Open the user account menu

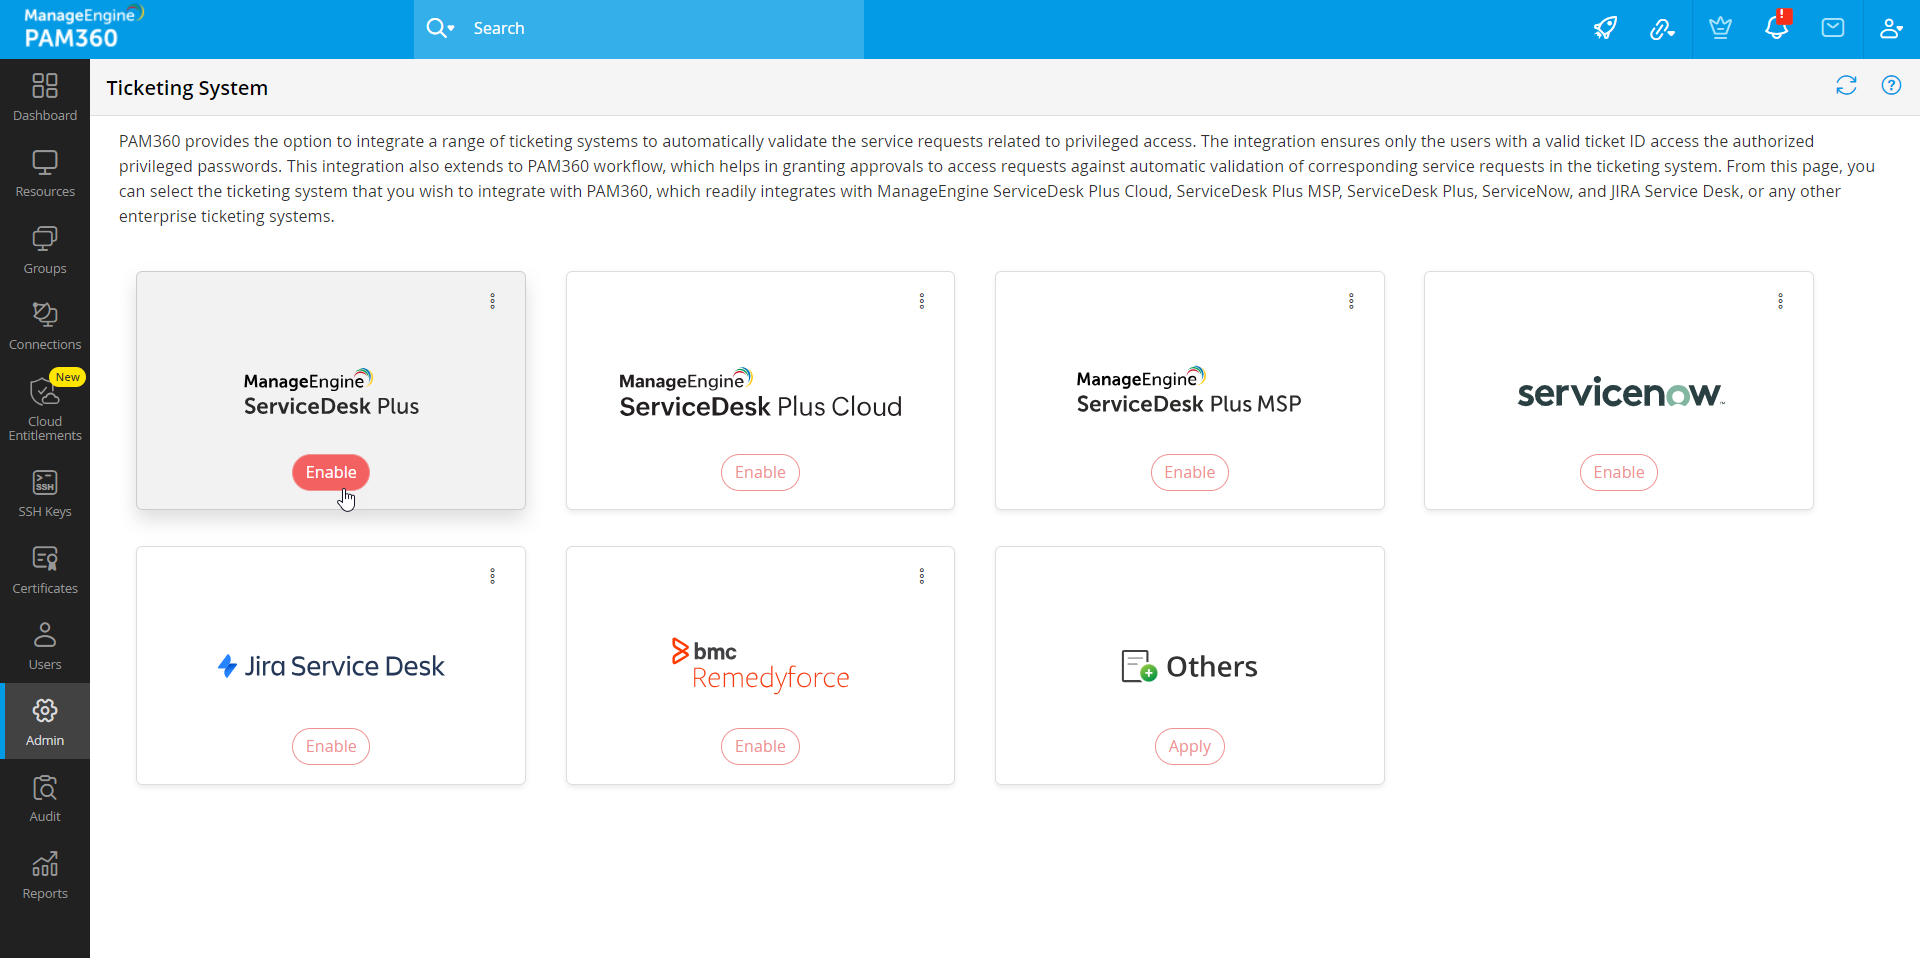[x=1890, y=28]
